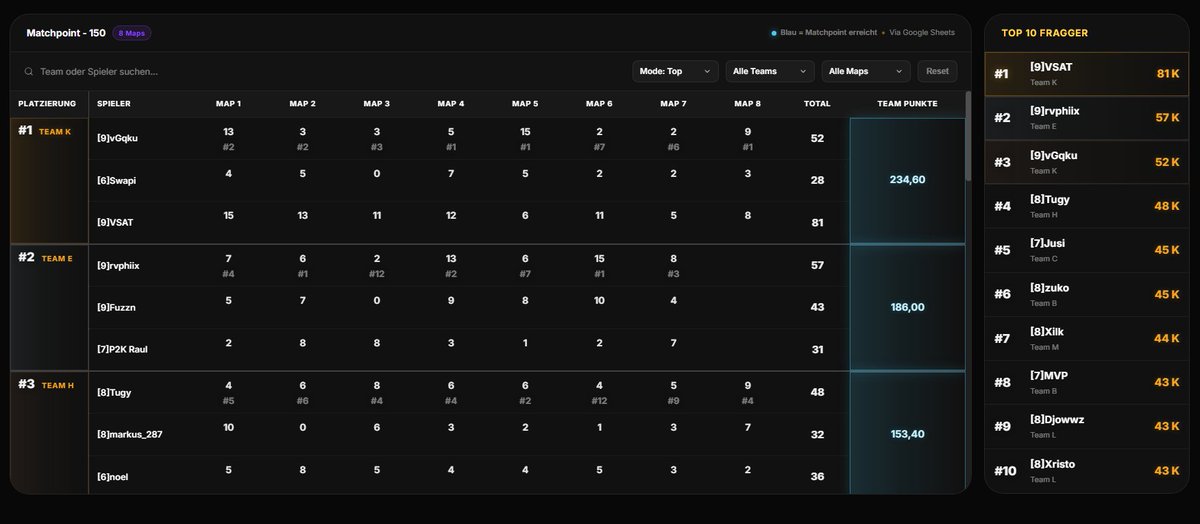Click the MAP 1 column header
This screenshot has height=524, width=1200.
229,104
